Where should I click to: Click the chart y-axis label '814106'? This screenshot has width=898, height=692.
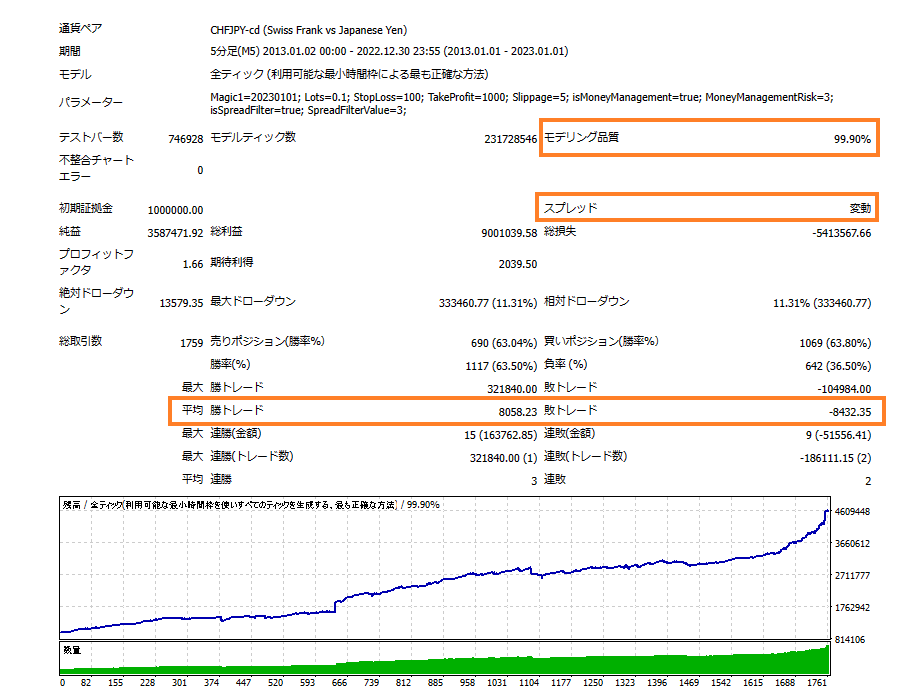tap(850, 639)
